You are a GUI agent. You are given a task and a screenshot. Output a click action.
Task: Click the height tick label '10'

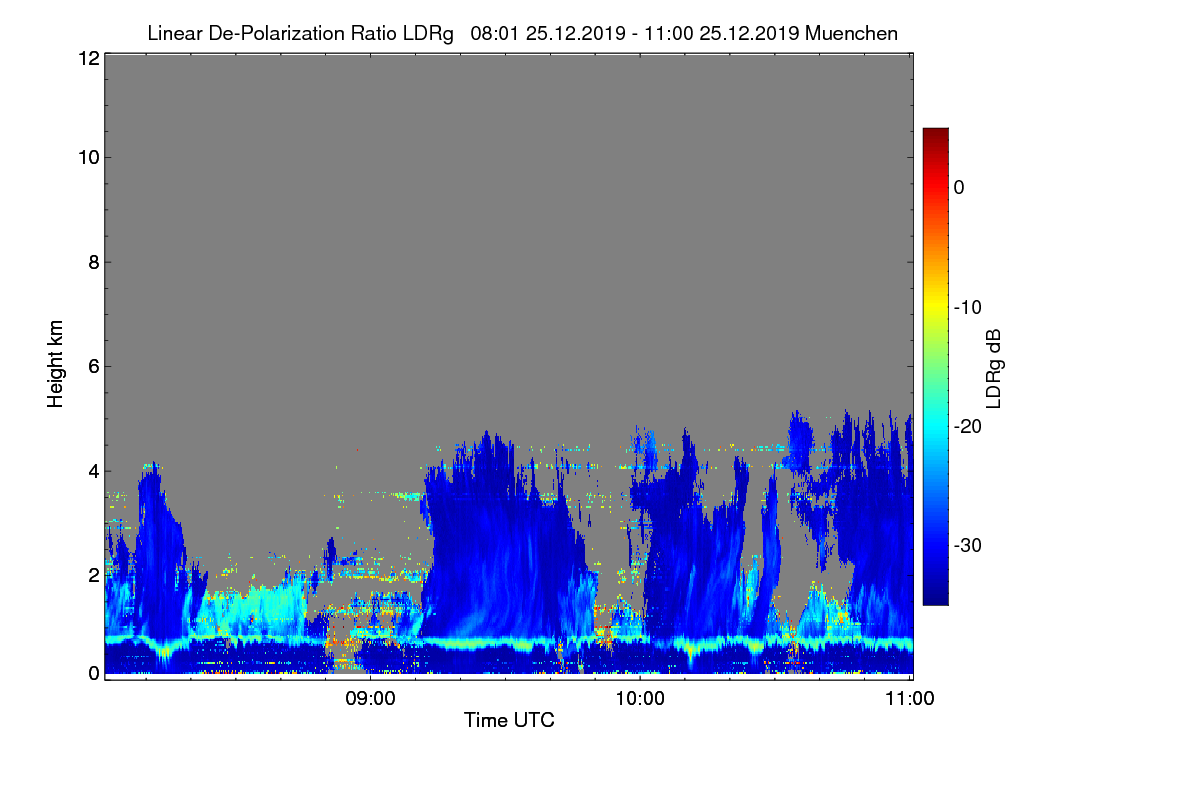[x=87, y=157]
